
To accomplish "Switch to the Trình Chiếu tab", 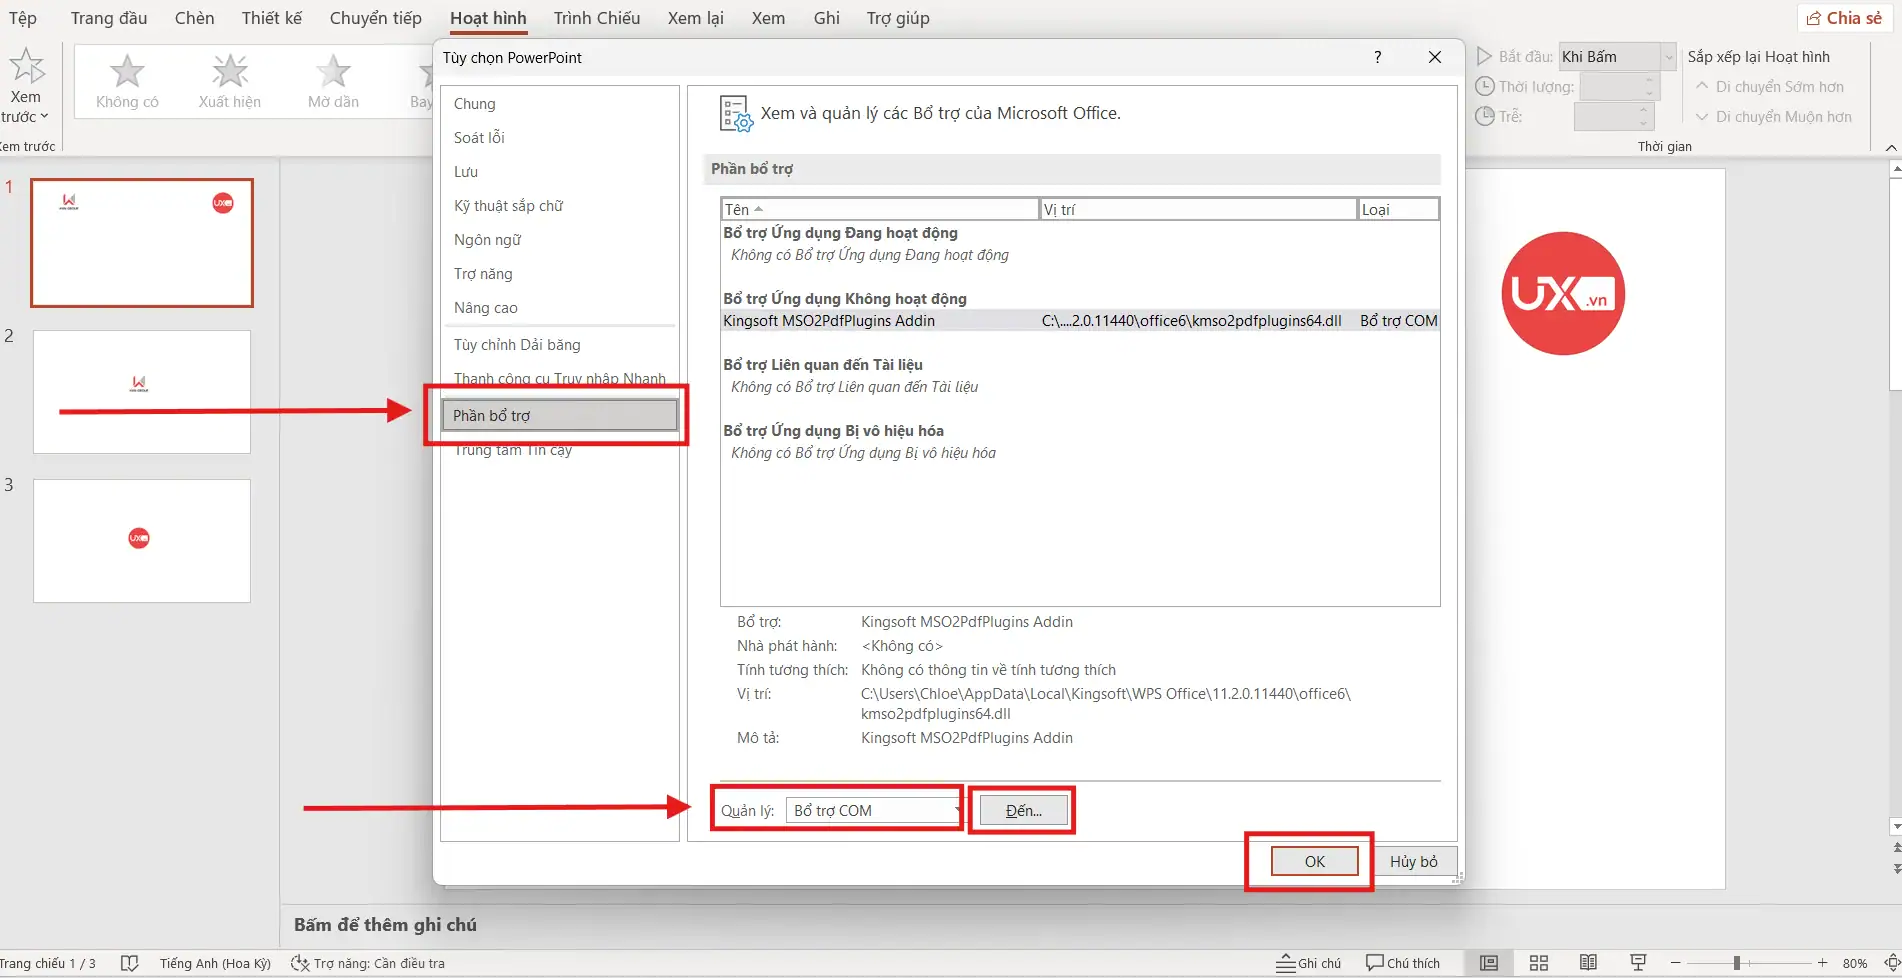I will pos(596,18).
